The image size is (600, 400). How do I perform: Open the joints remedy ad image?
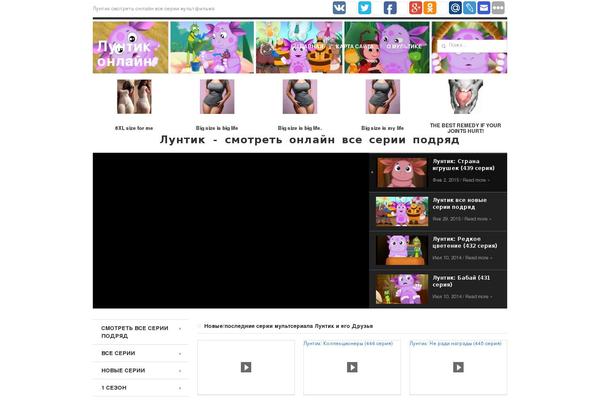point(465,96)
